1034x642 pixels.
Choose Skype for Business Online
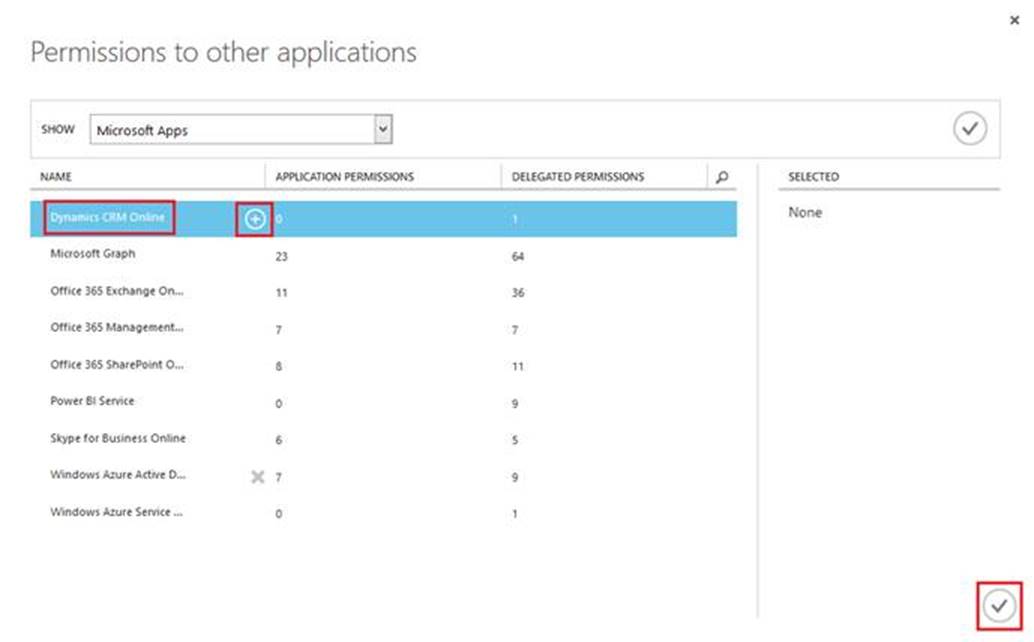coord(118,438)
